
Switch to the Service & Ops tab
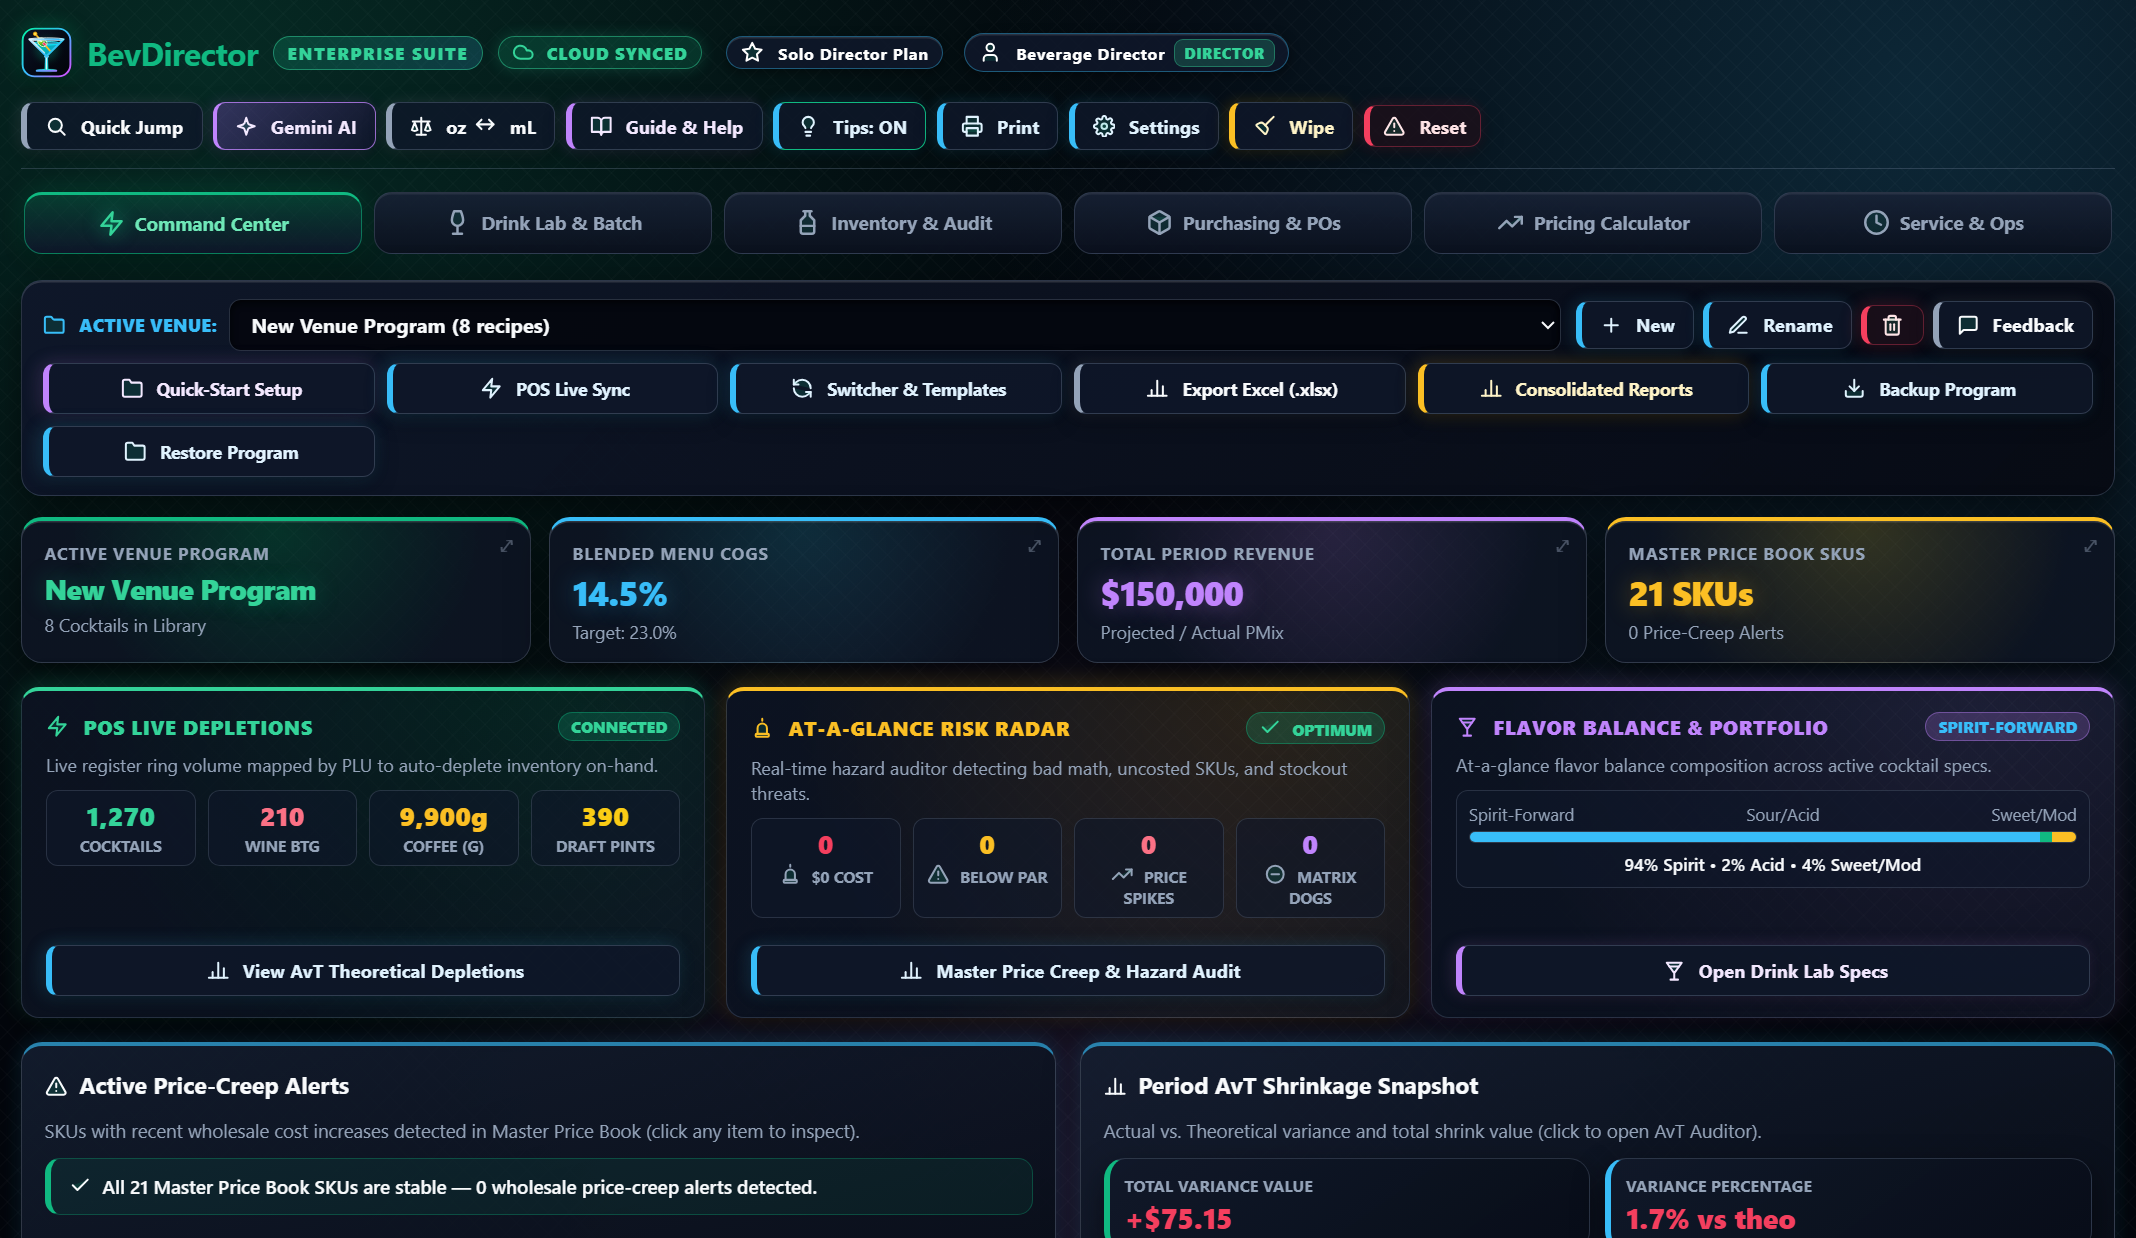[x=1943, y=223]
